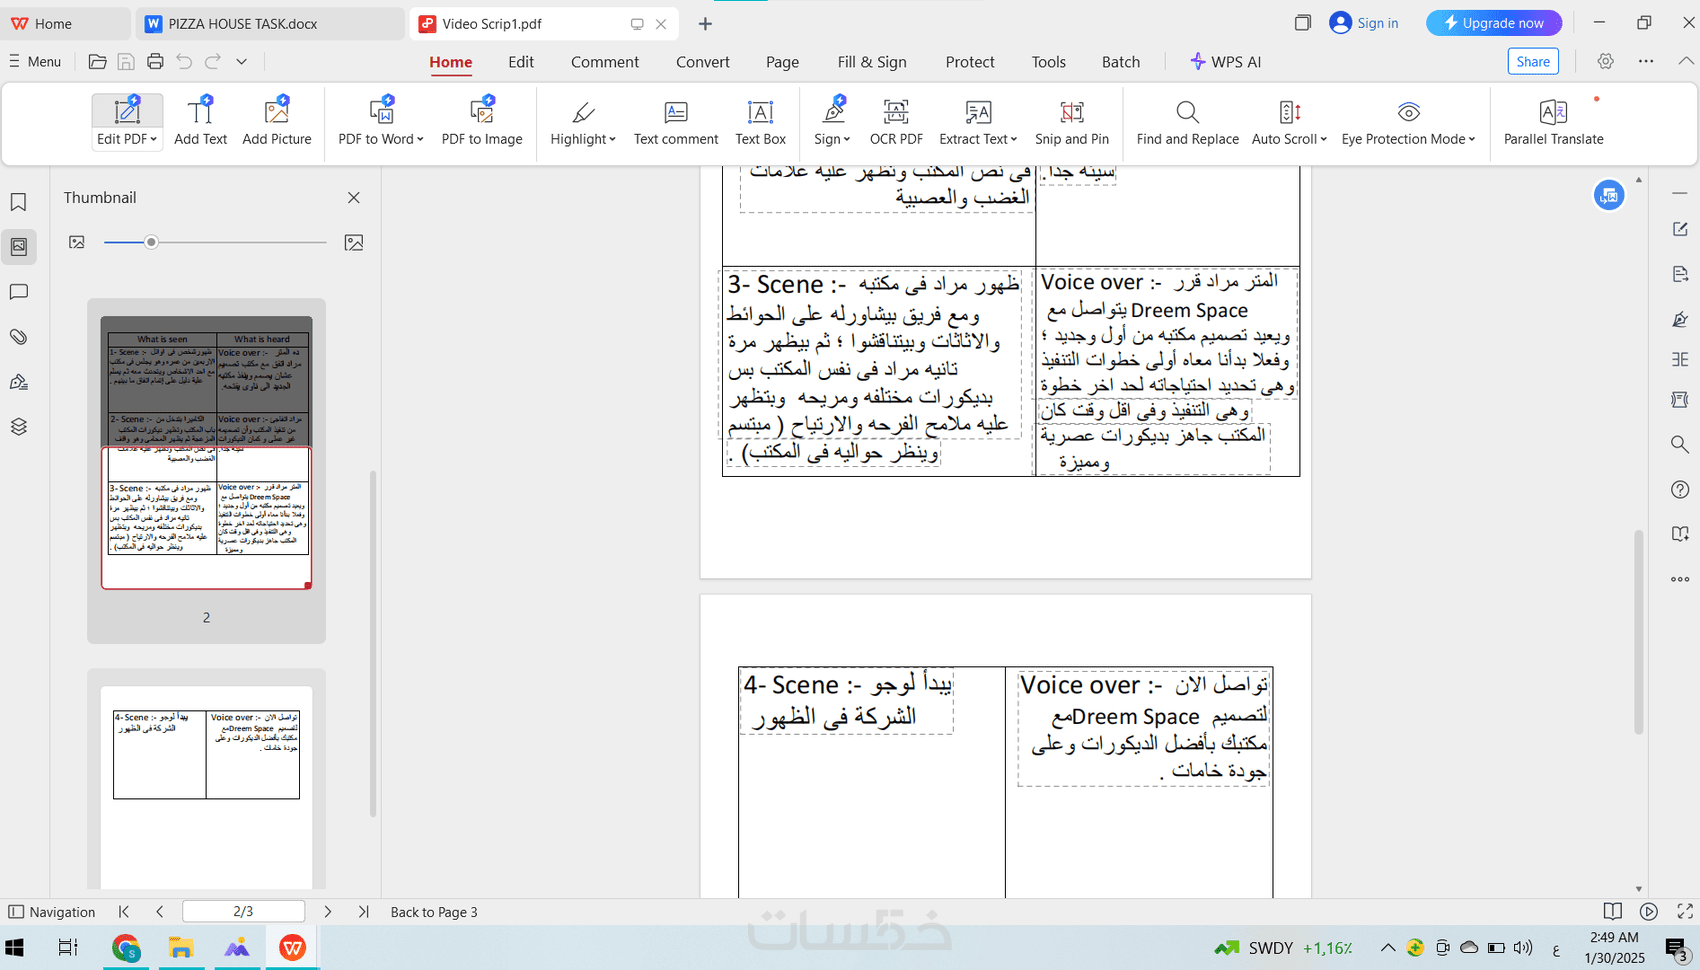This screenshot has height=970, width=1700.
Task: Open the layers sidebar panel
Action: (x=18, y=427)
